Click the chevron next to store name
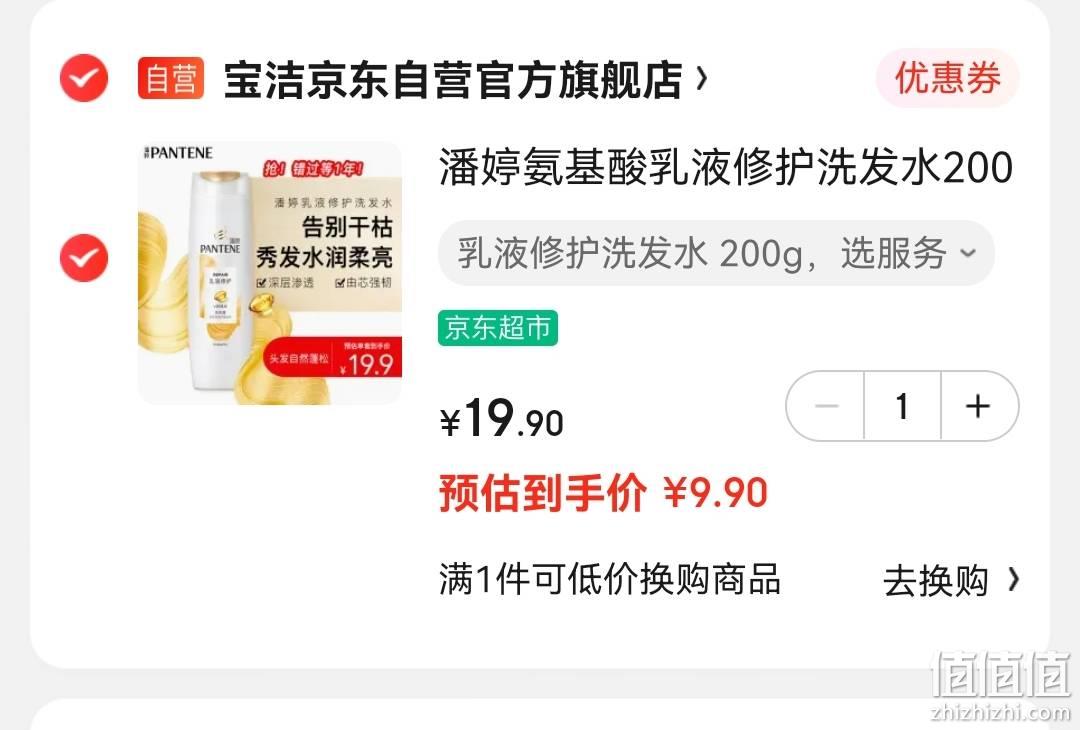The image size is (1080, 730). coord(701,79)
